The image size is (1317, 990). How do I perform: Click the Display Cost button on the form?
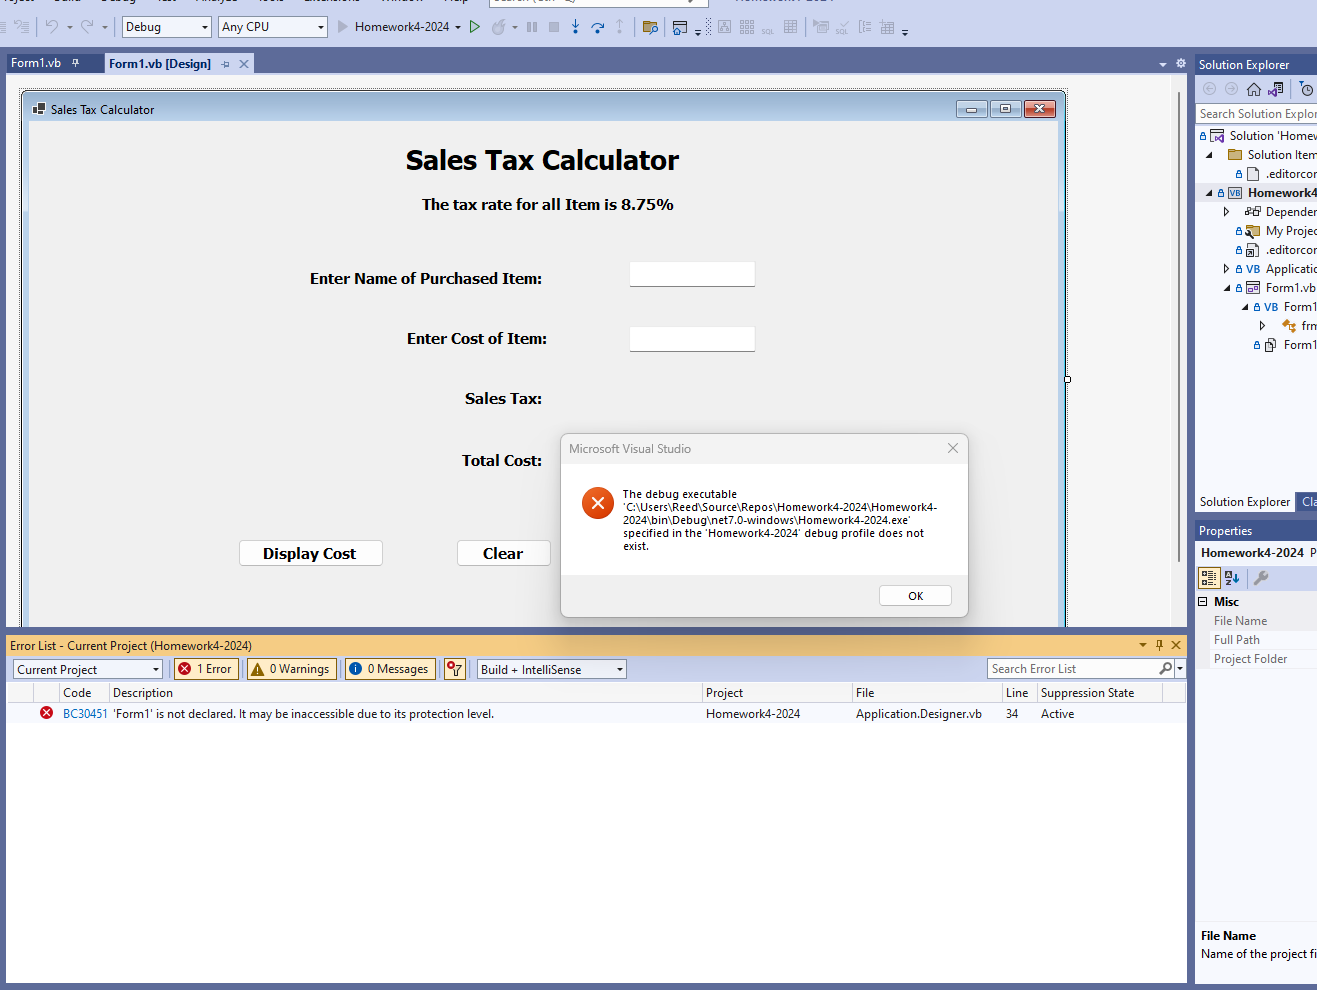tap(310, 554)
